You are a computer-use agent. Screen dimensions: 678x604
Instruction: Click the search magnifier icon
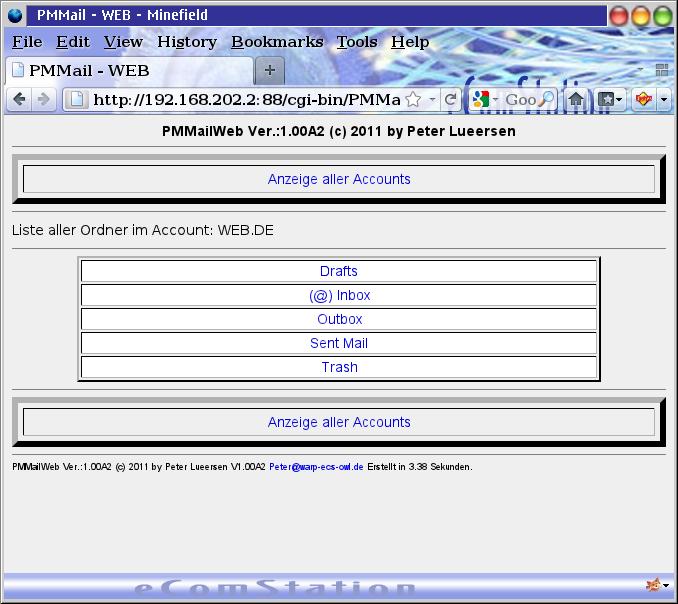(x=546, y=99)
